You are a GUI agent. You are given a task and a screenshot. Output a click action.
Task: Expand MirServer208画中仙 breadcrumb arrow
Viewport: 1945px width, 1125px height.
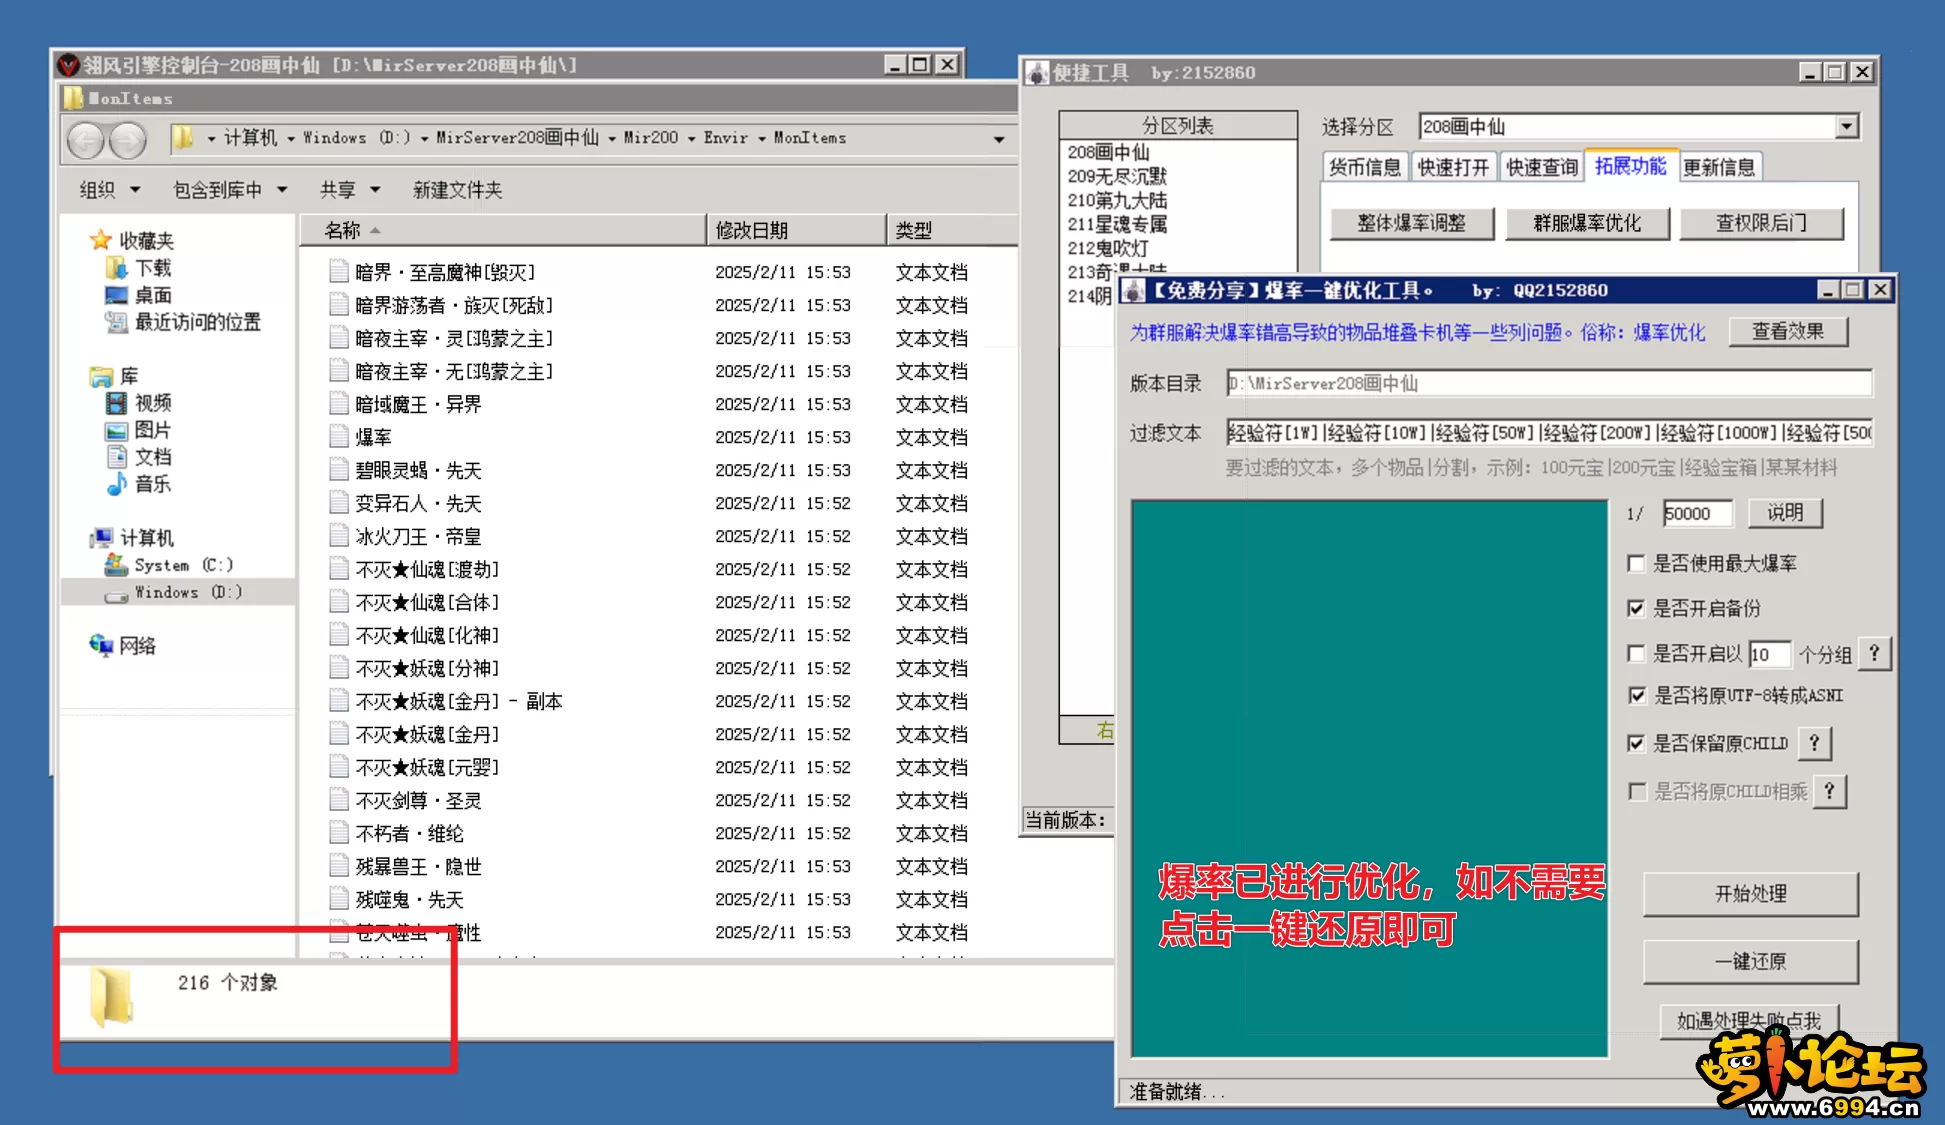coord(611,138)
